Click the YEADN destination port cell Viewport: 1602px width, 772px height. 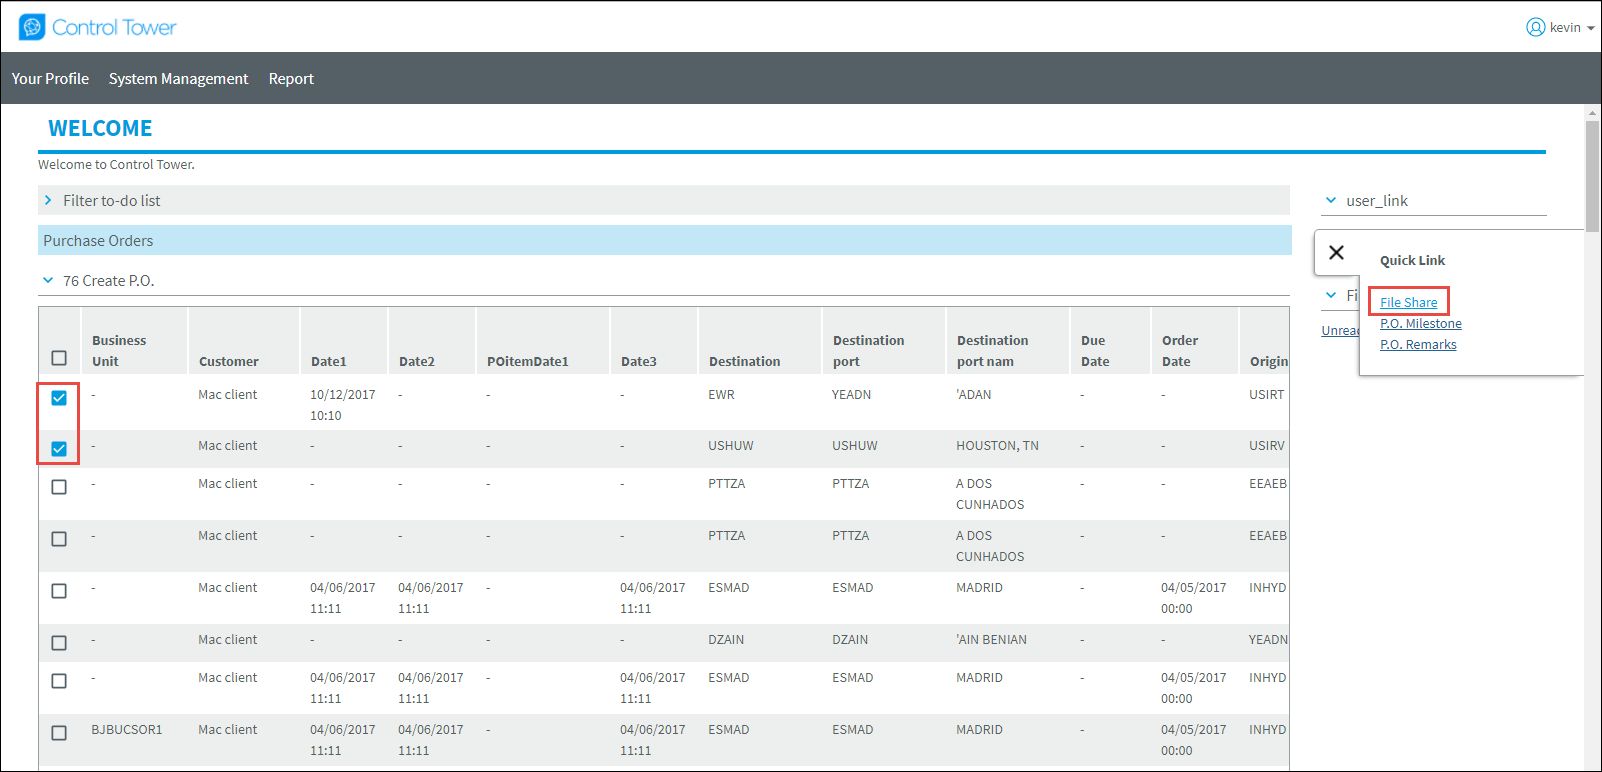tap(851, 394)
